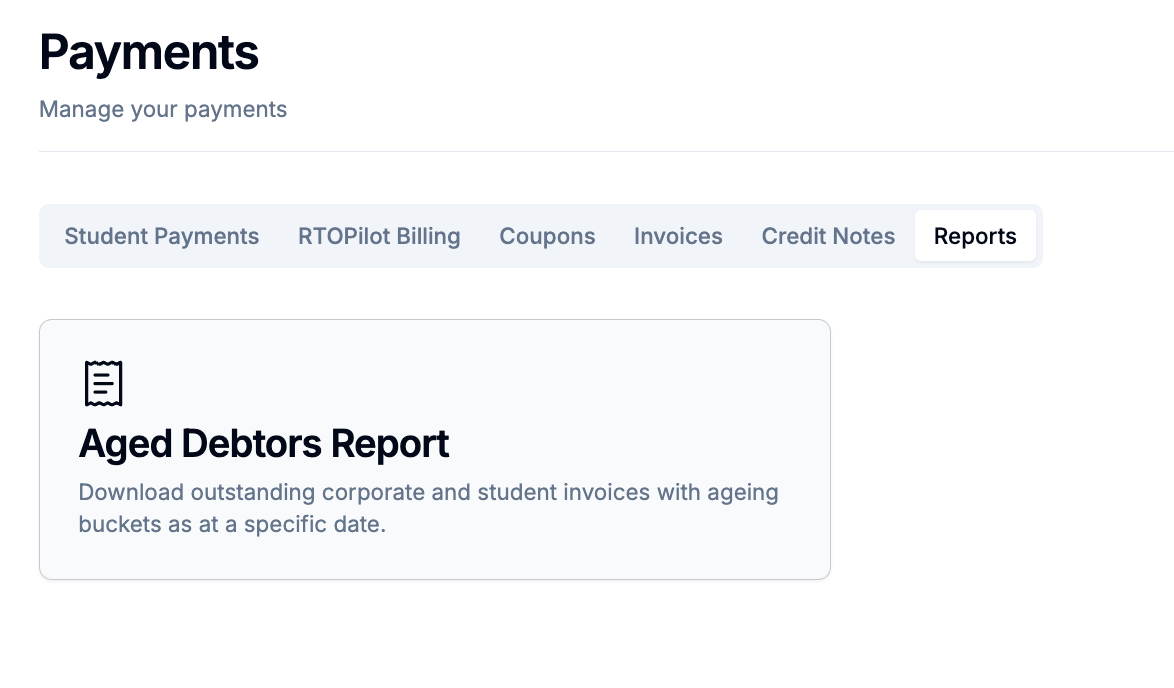Click the word Debtors in the card heading
This screenshot has width=1174, height=688.
click(252, 443)
